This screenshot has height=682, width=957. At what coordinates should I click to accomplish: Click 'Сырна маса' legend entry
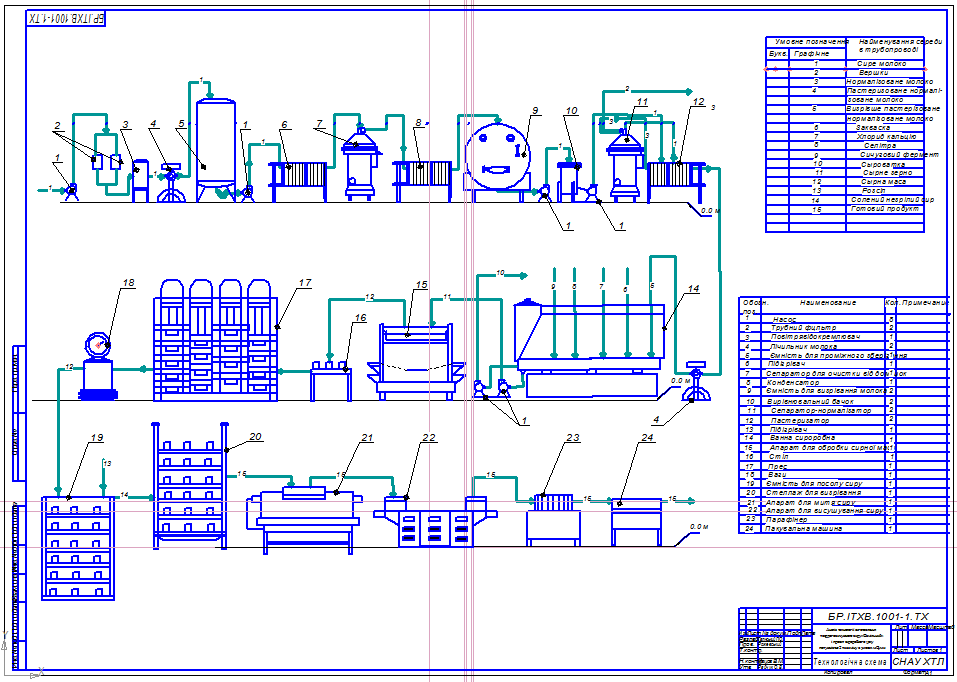pyautogui.click(x=883, y=182)
